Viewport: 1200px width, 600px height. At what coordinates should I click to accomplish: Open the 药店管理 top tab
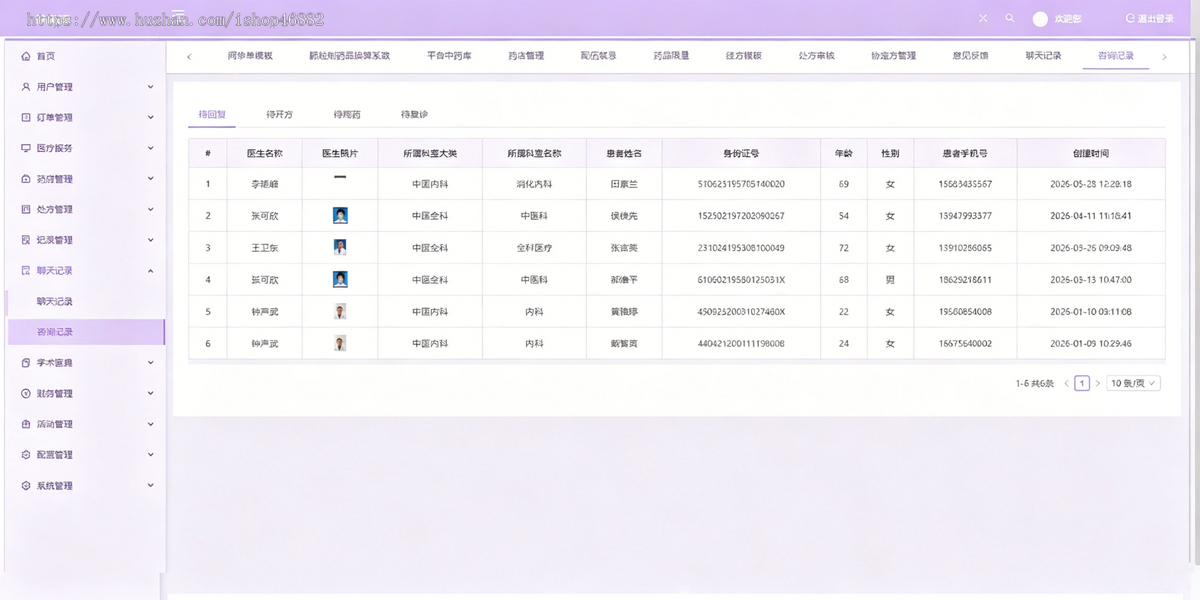[x=526, y=56]
